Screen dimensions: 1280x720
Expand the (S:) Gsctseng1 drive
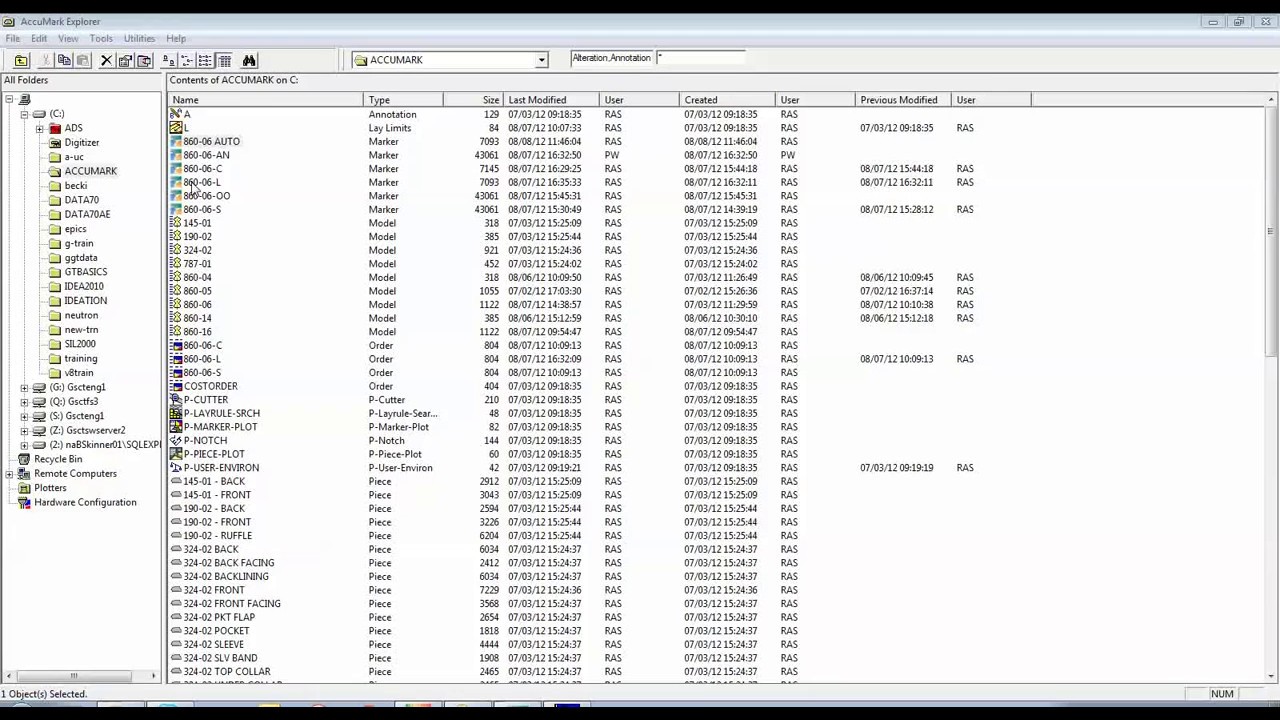(24, 416)
